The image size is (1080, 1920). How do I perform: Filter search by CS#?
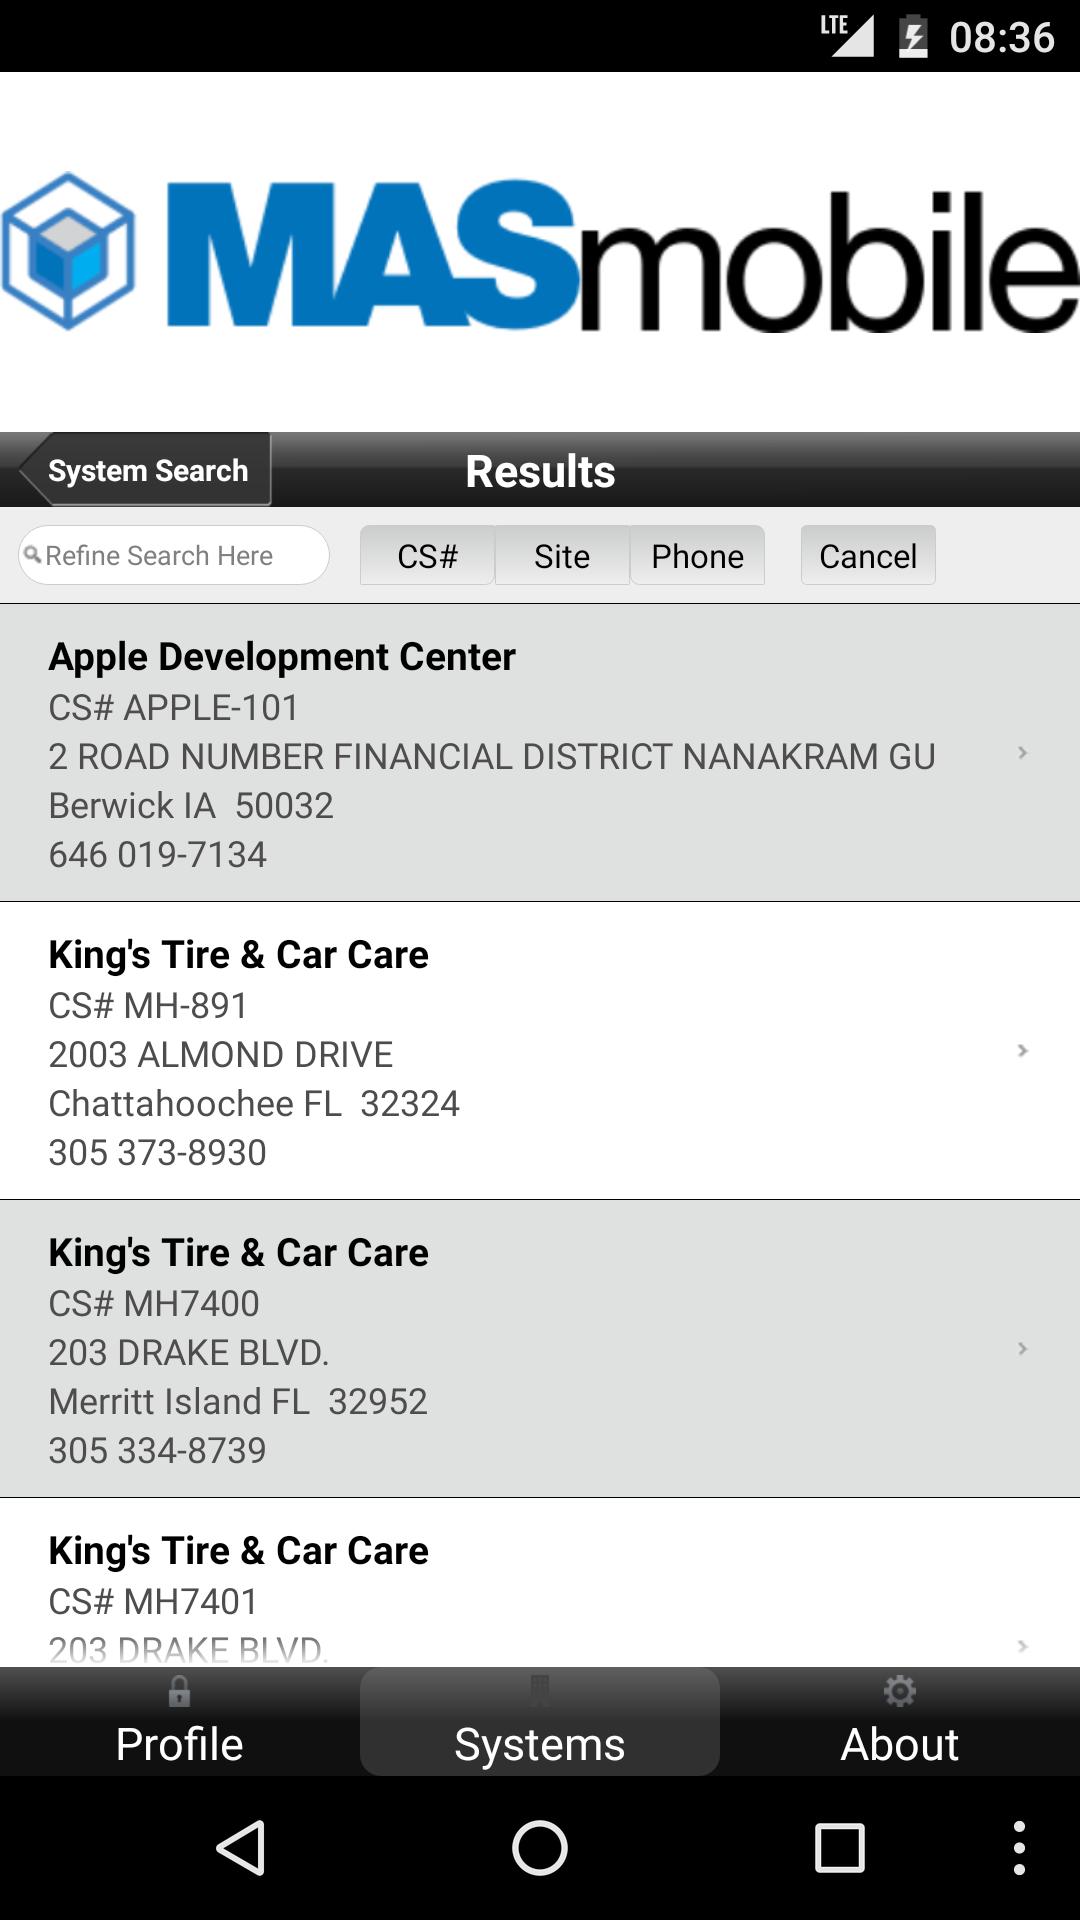427,556
